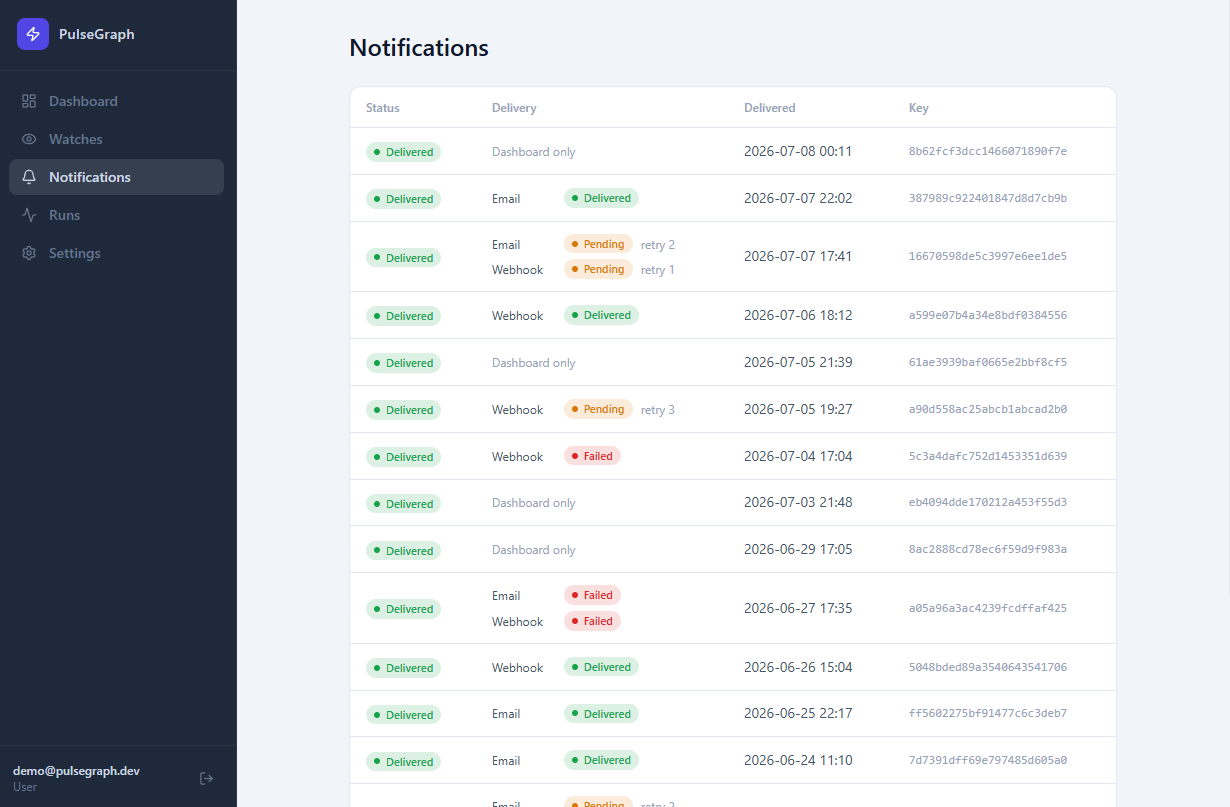This screenshot has height=807, width=1230.
Task: Select key eb4094dde170212a453f55d3
Action: 988,502
